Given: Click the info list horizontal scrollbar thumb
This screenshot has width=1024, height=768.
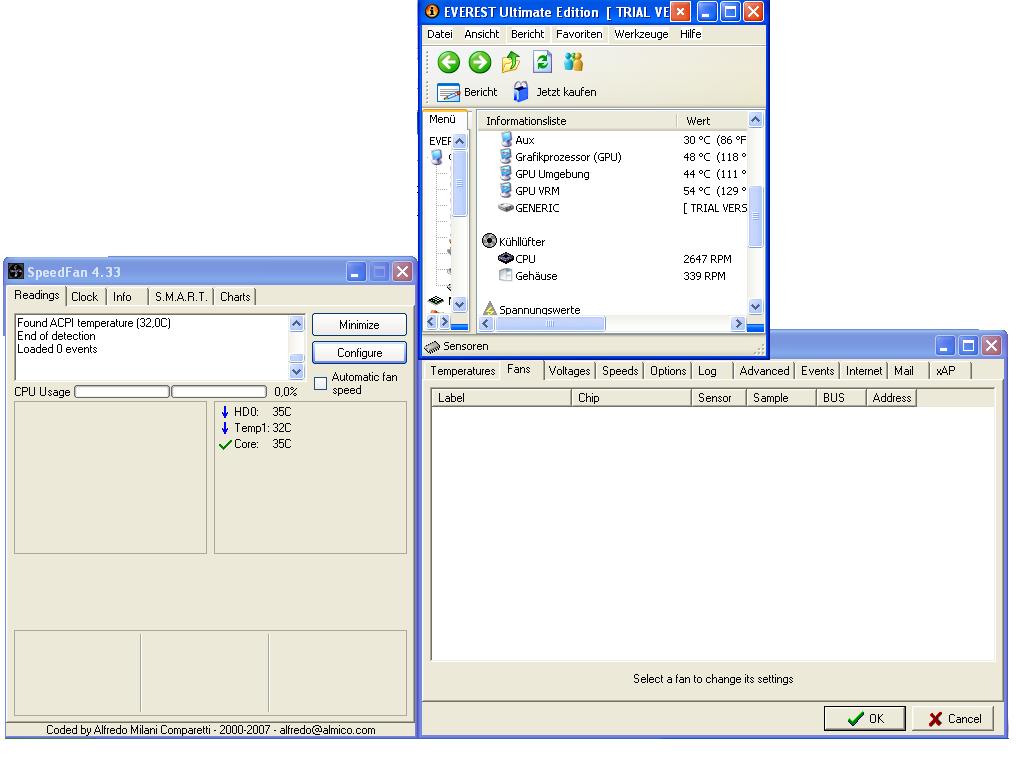Looking at the screenshot, I should pyautogui.click(x=550, y=323).
